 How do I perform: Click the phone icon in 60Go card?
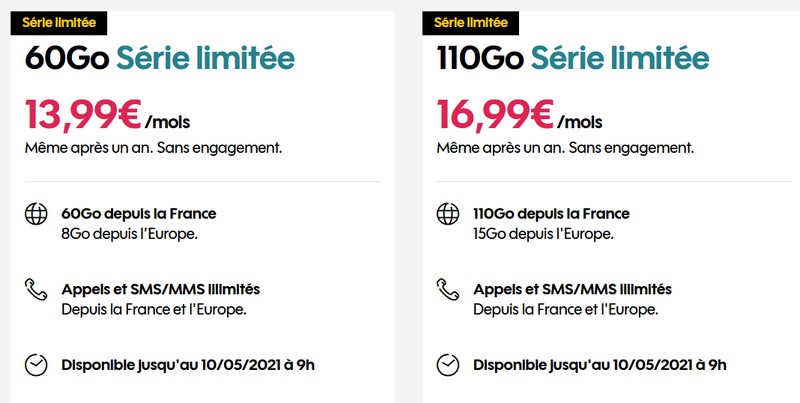click(37, 290)
